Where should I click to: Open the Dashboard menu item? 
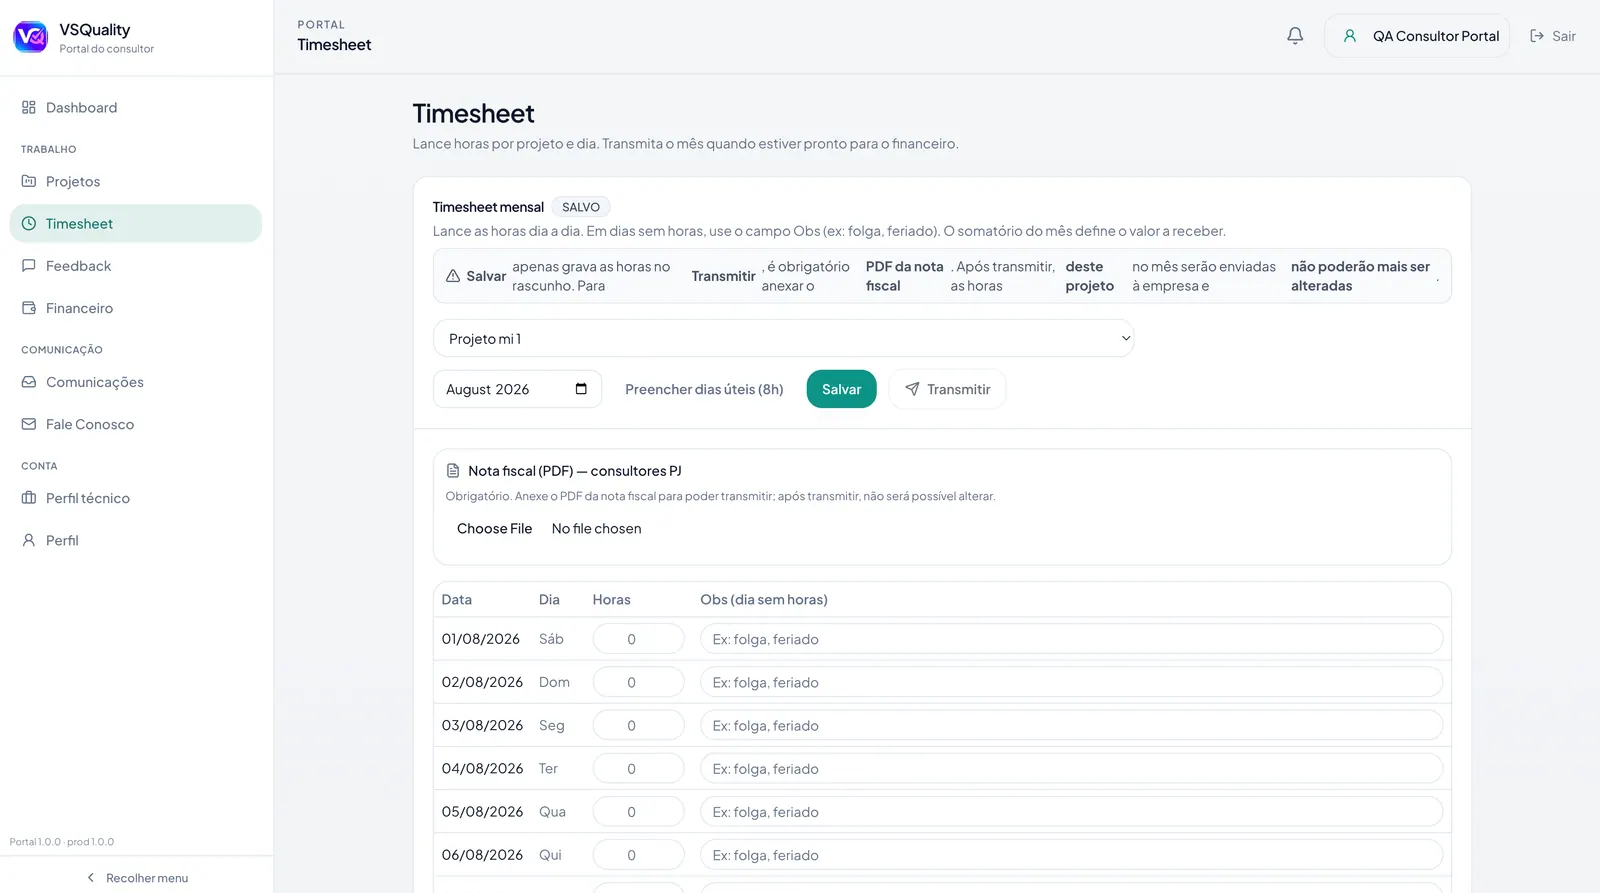tap(136, 107)
